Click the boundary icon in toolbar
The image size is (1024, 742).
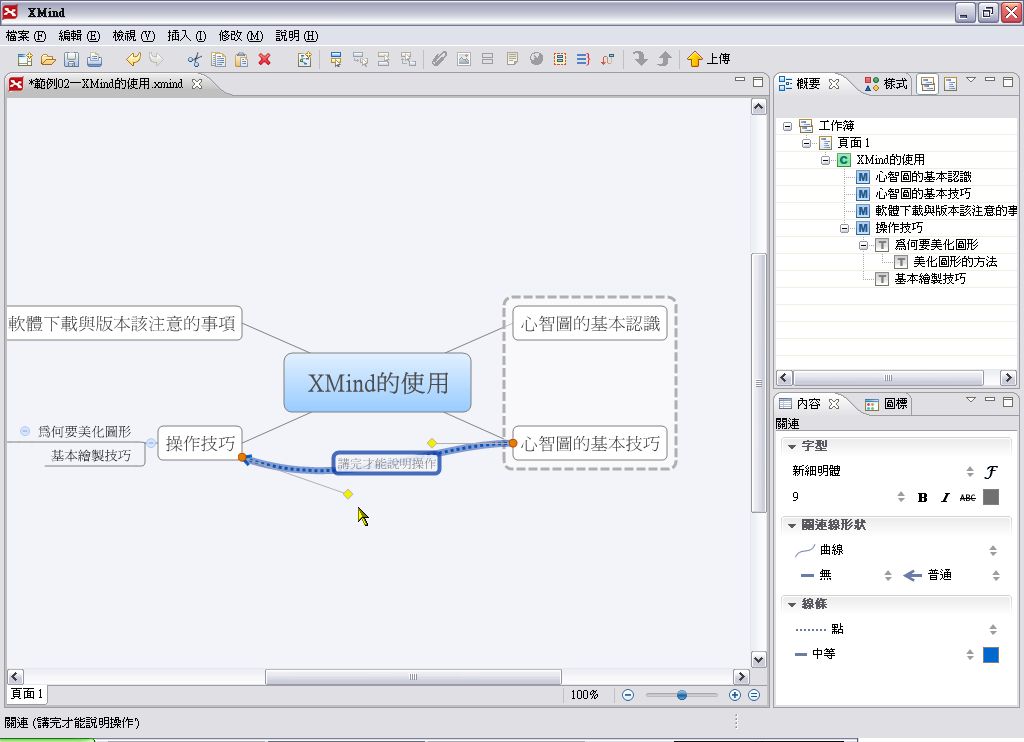(x=560, y=59)
